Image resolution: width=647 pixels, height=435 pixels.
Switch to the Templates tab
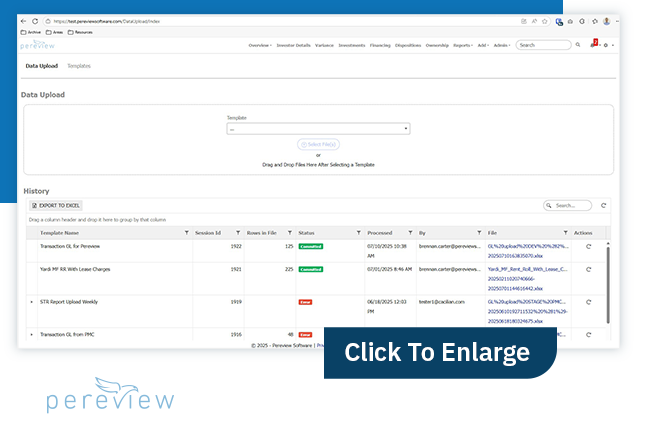coord(79,66)
